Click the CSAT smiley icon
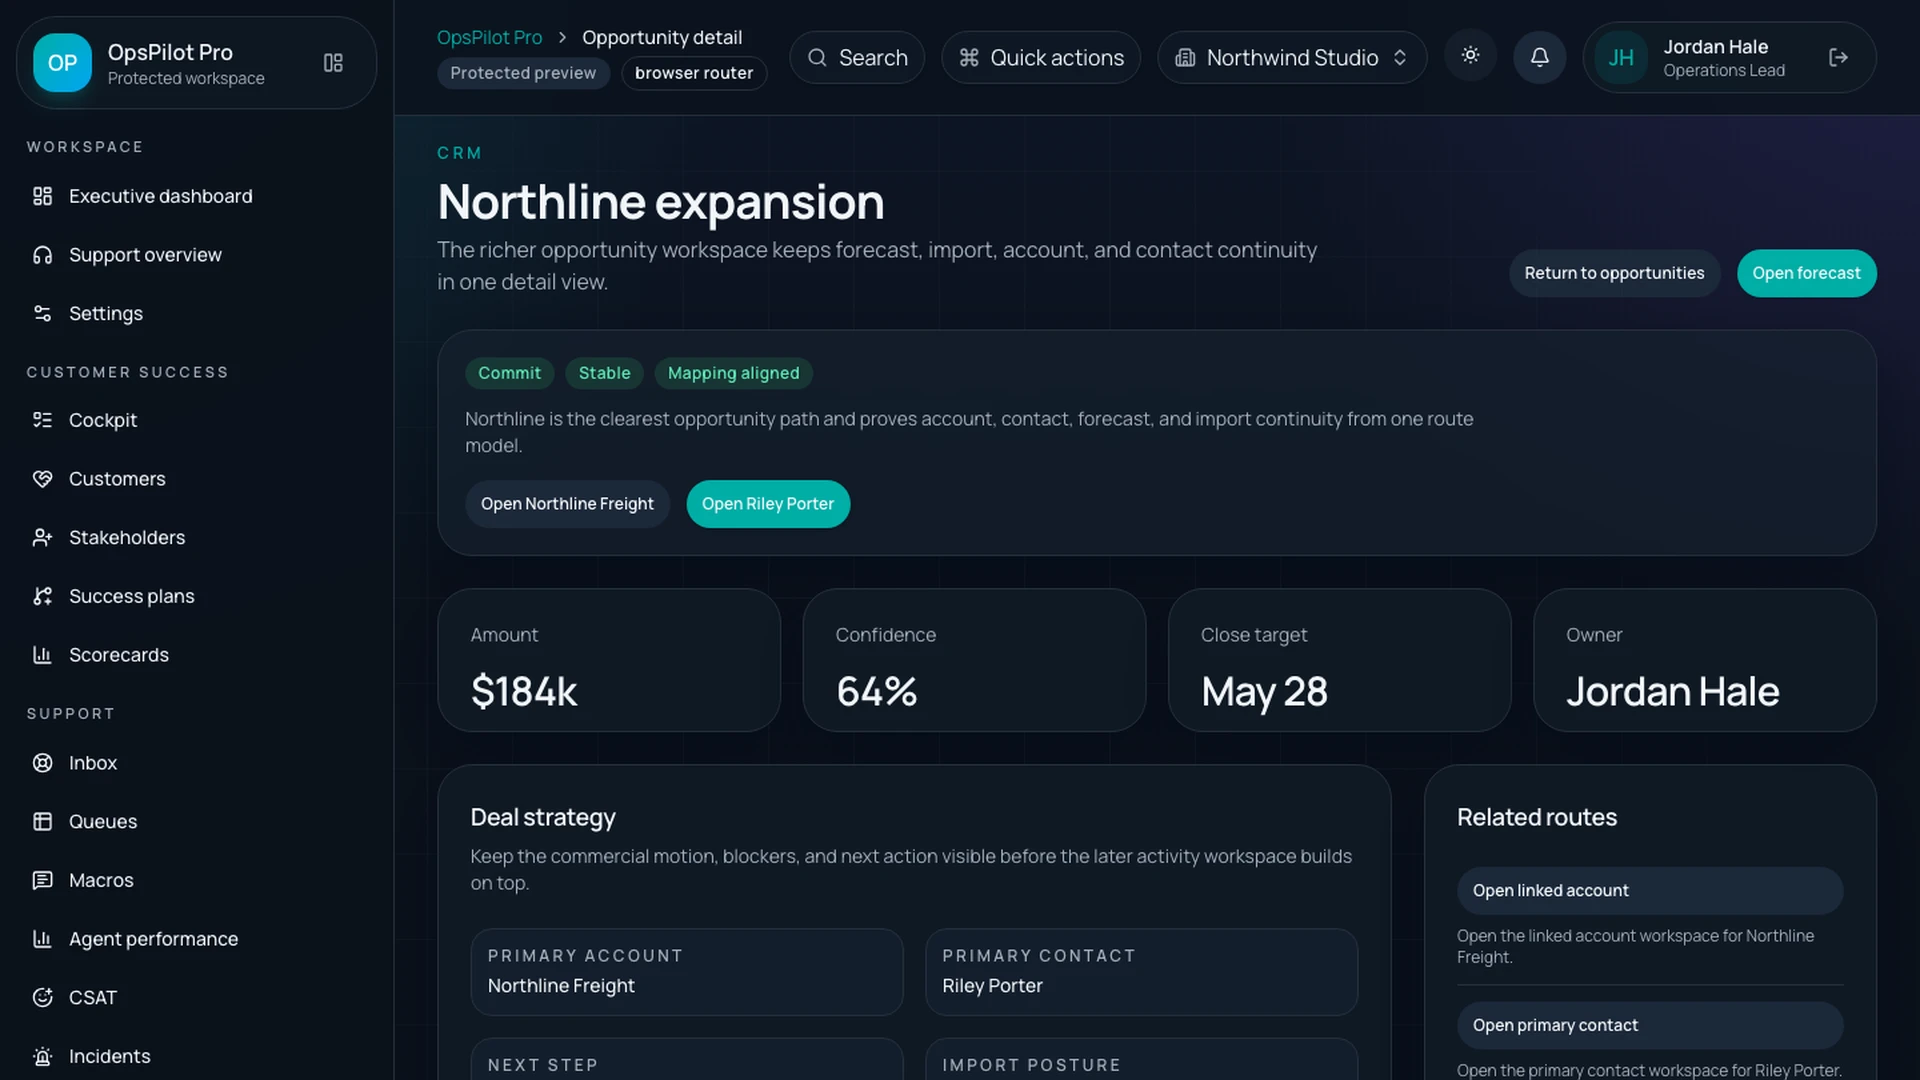This screenshot has height=1080, width=1920. pyautogui.click(x=42, y=998)
